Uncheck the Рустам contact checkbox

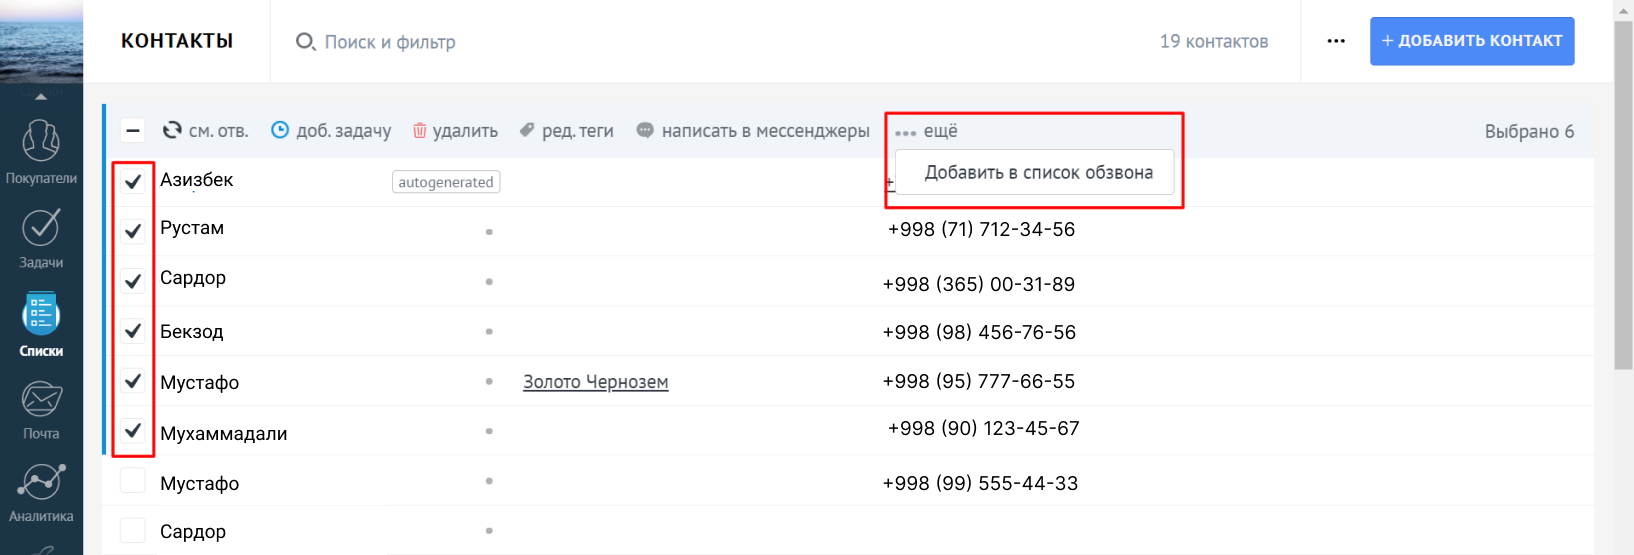133,231
